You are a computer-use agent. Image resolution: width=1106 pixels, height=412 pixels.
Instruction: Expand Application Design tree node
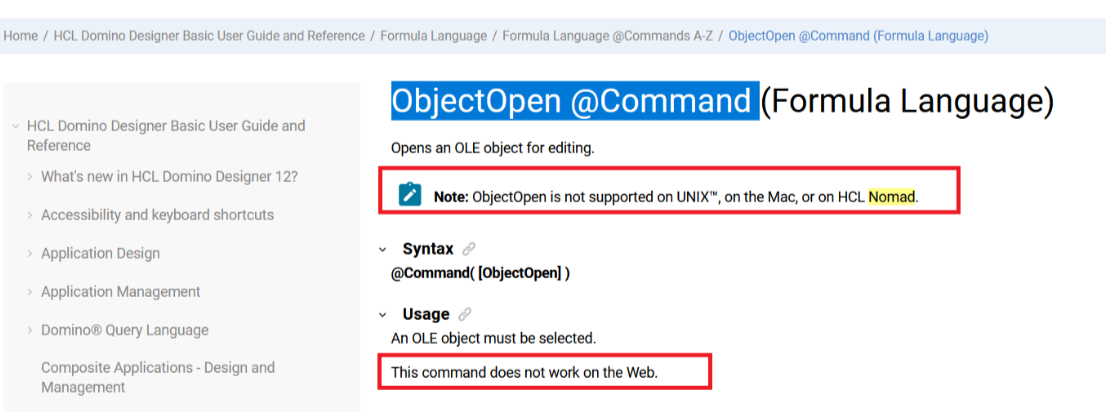click(30, 253)
